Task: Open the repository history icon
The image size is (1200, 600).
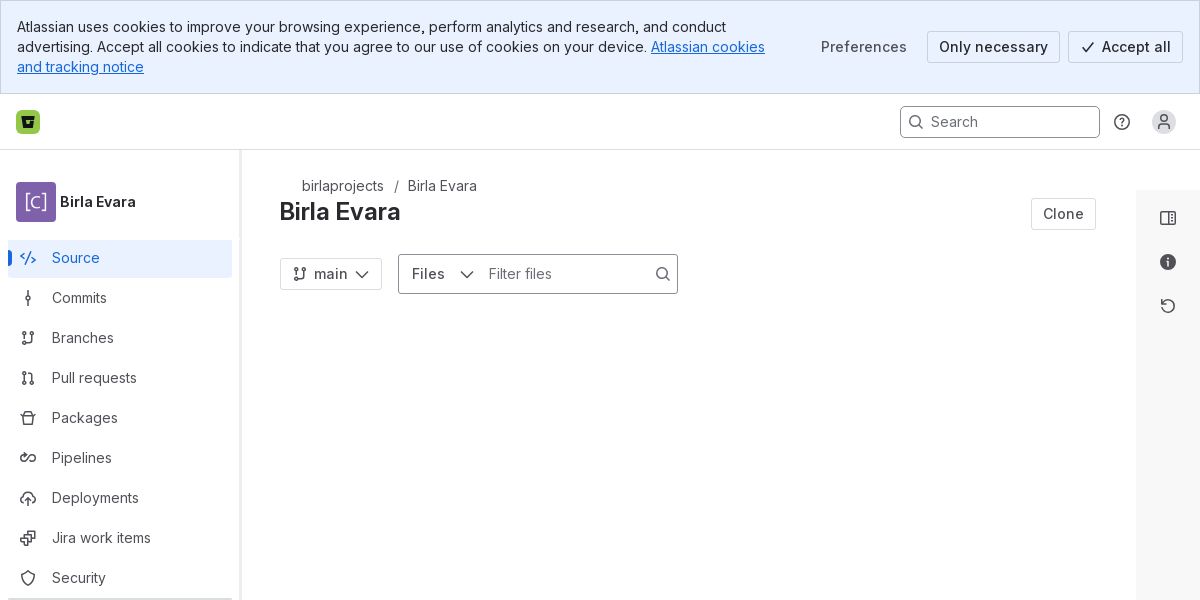Action: coord(1168,306)
